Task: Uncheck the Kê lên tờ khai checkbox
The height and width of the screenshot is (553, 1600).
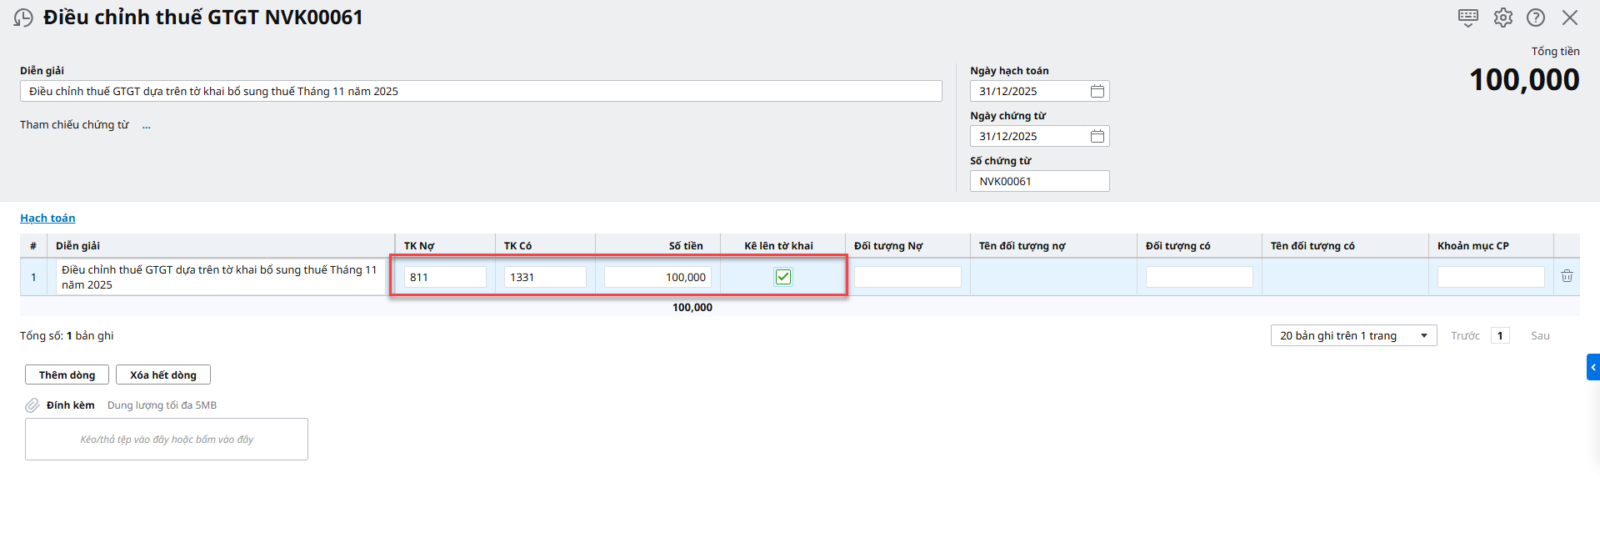Action: [x=783, y=277]
